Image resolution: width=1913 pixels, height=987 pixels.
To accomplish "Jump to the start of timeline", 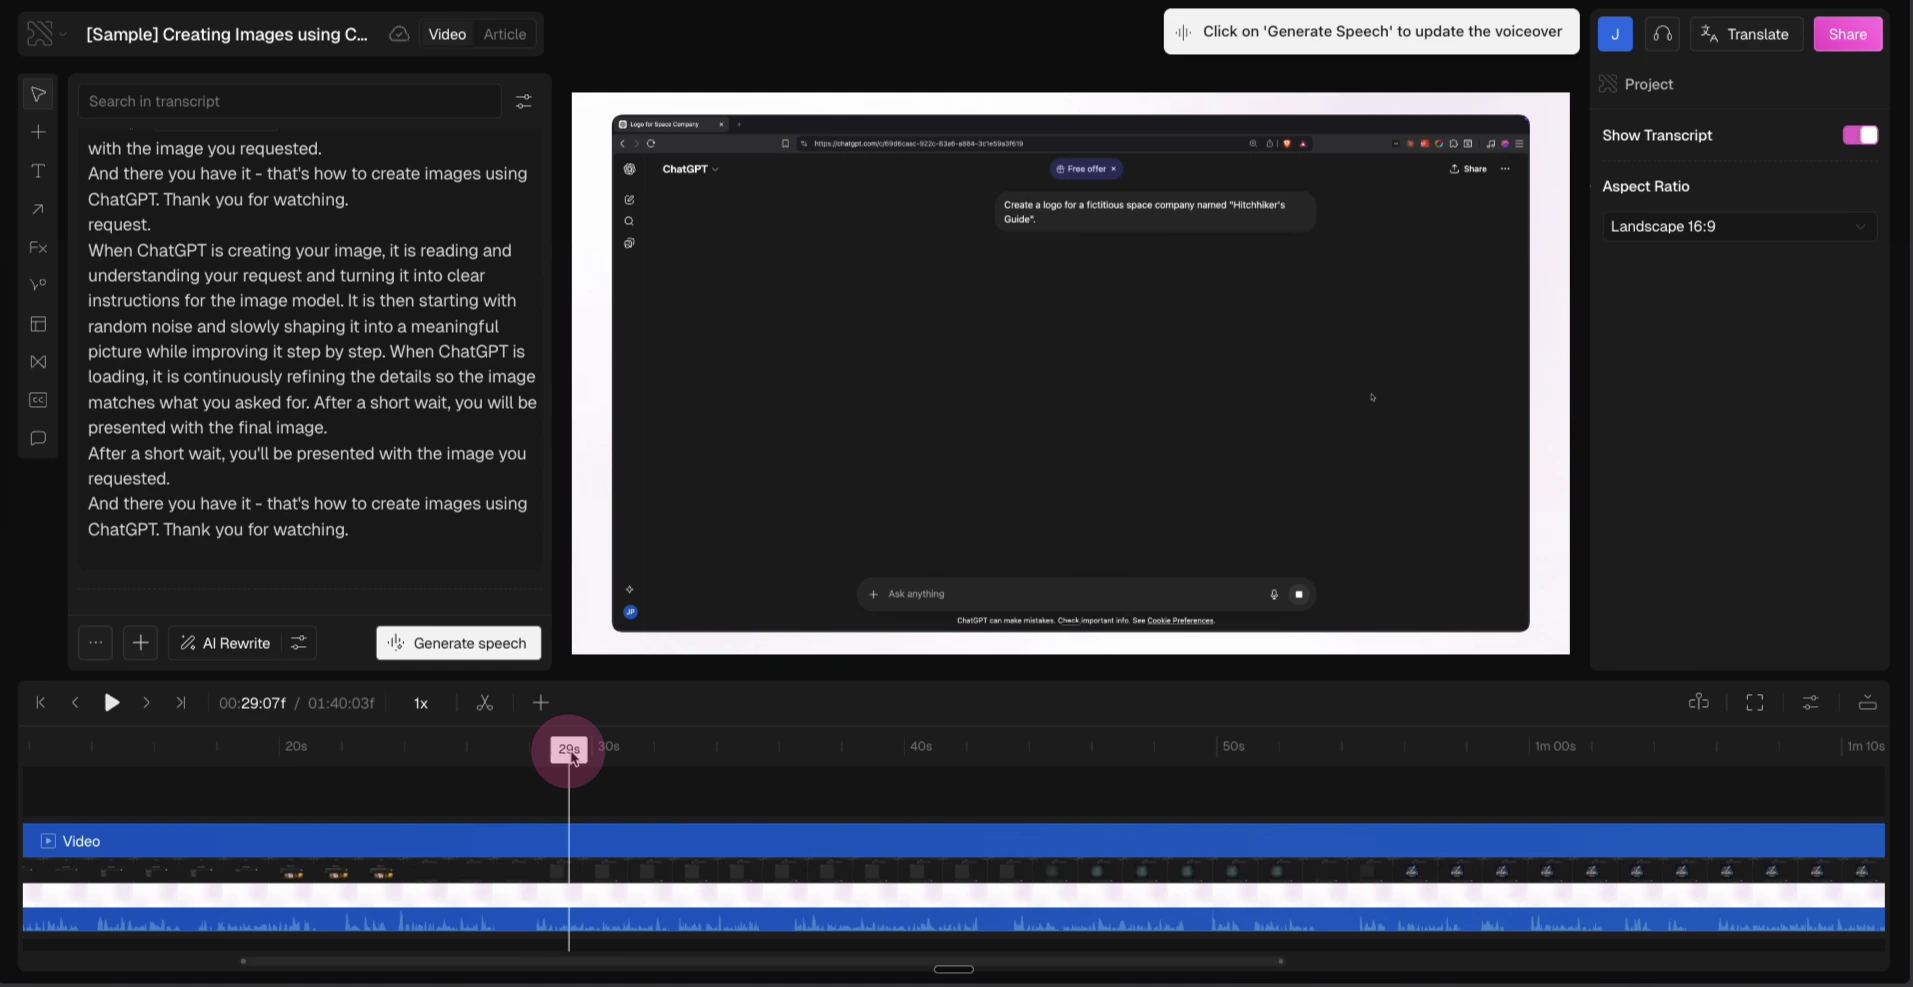I will 41,703.
